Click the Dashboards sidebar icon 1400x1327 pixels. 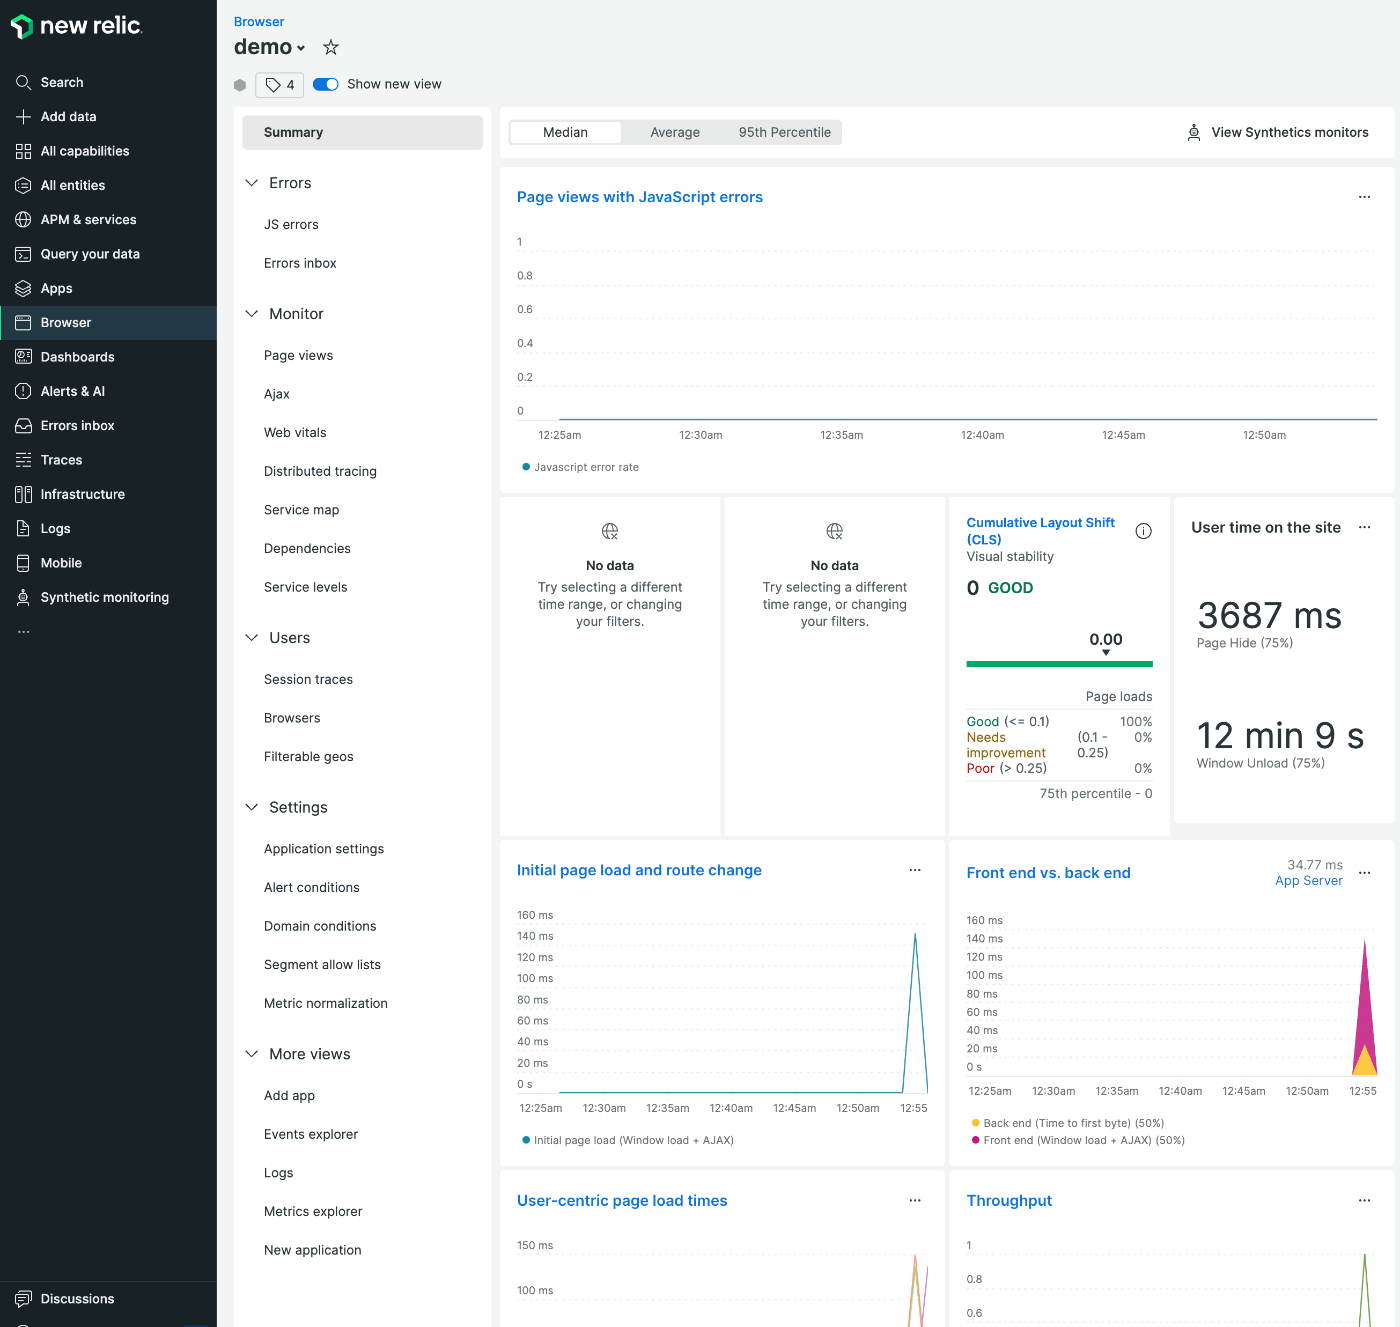23,357
